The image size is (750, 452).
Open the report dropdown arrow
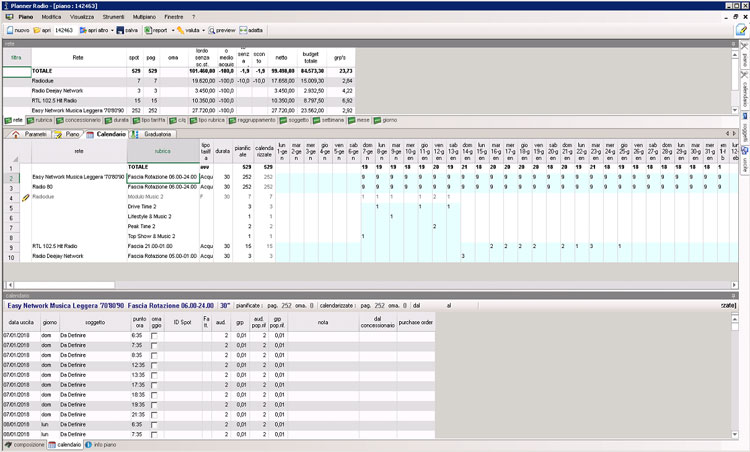(171, 31)
